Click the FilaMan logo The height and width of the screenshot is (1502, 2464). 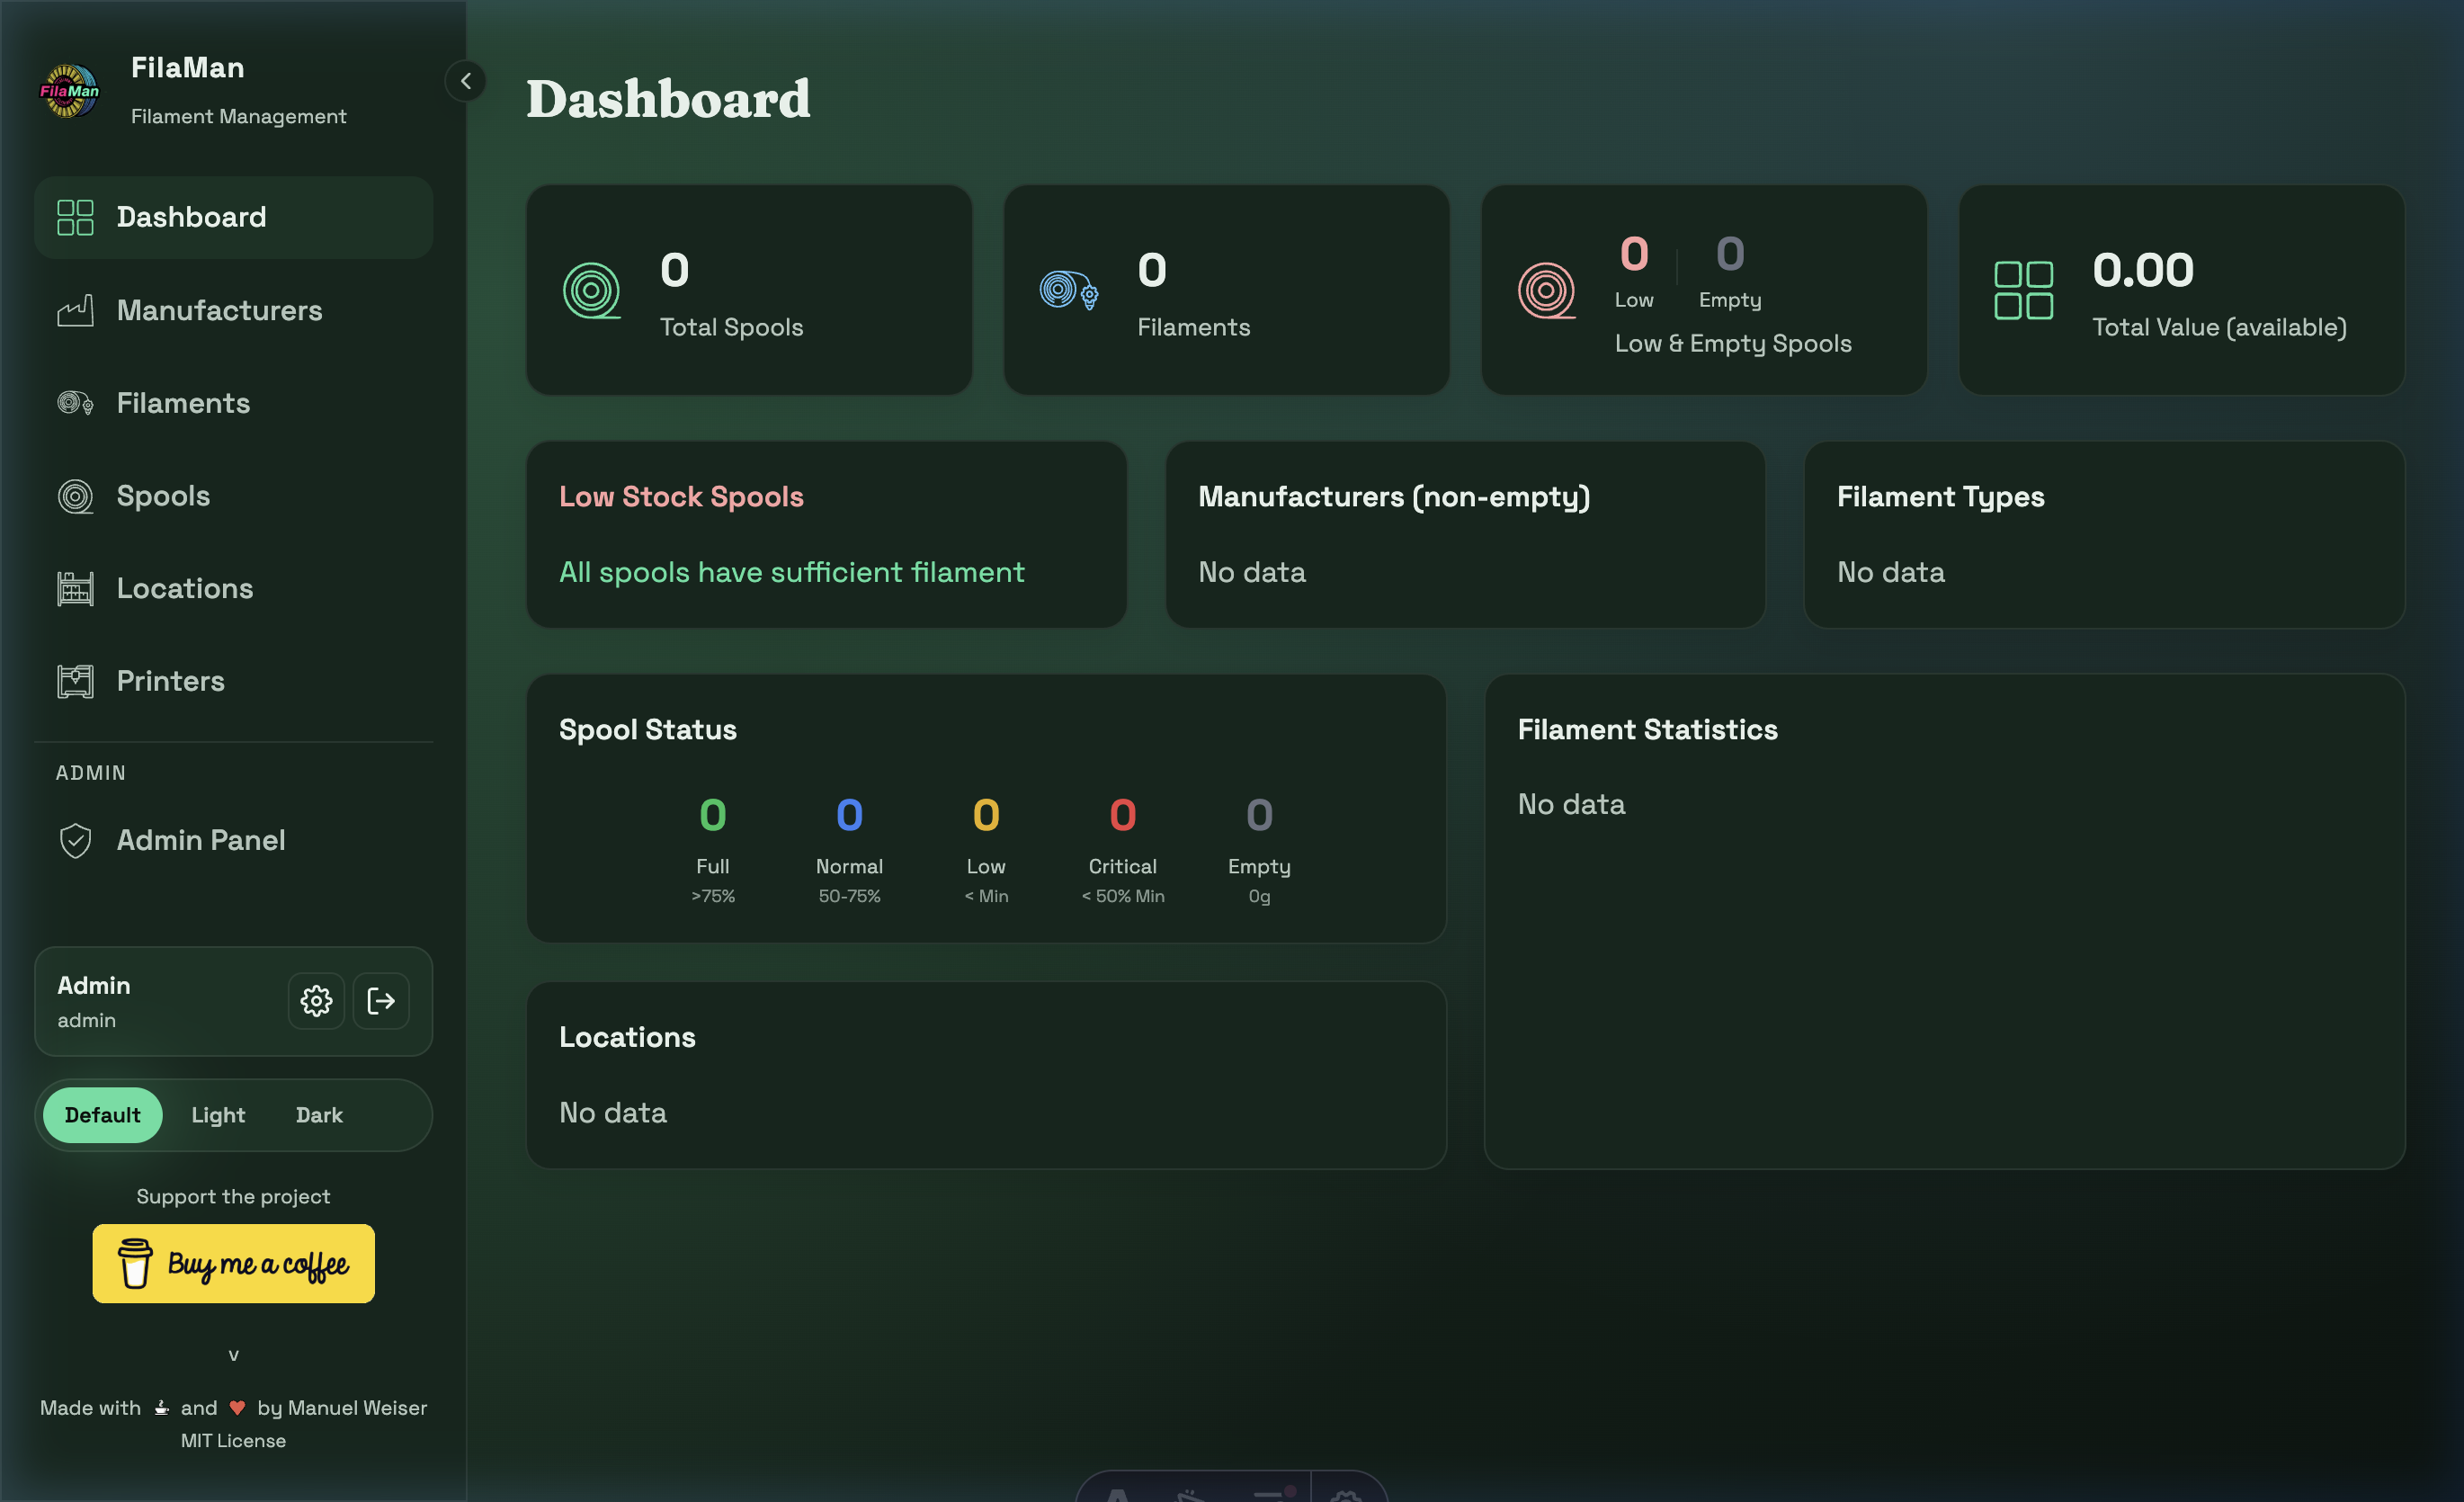click(69, 90)
